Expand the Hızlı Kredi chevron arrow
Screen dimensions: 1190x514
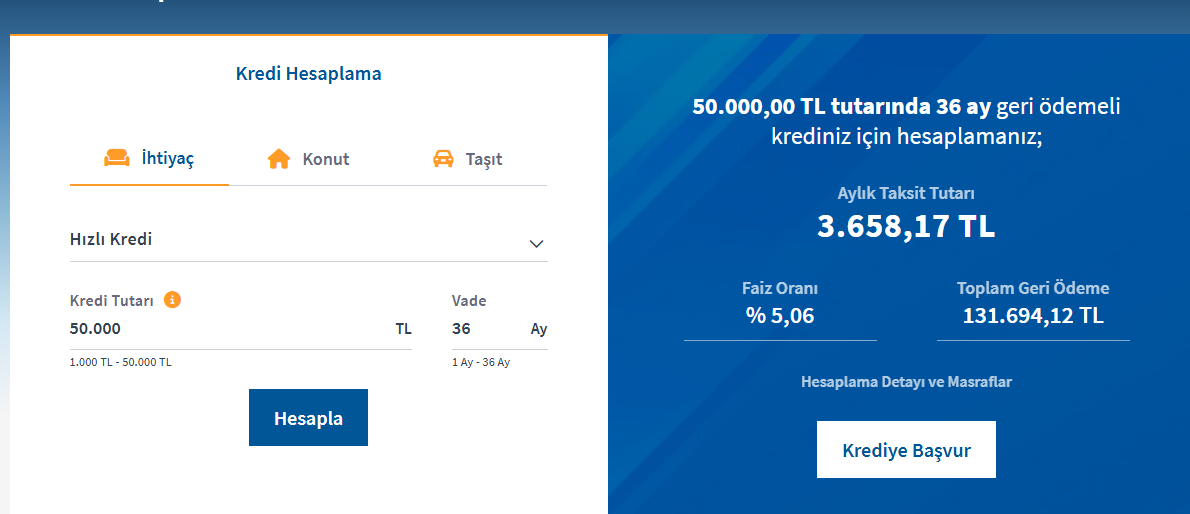click(536, 242)
